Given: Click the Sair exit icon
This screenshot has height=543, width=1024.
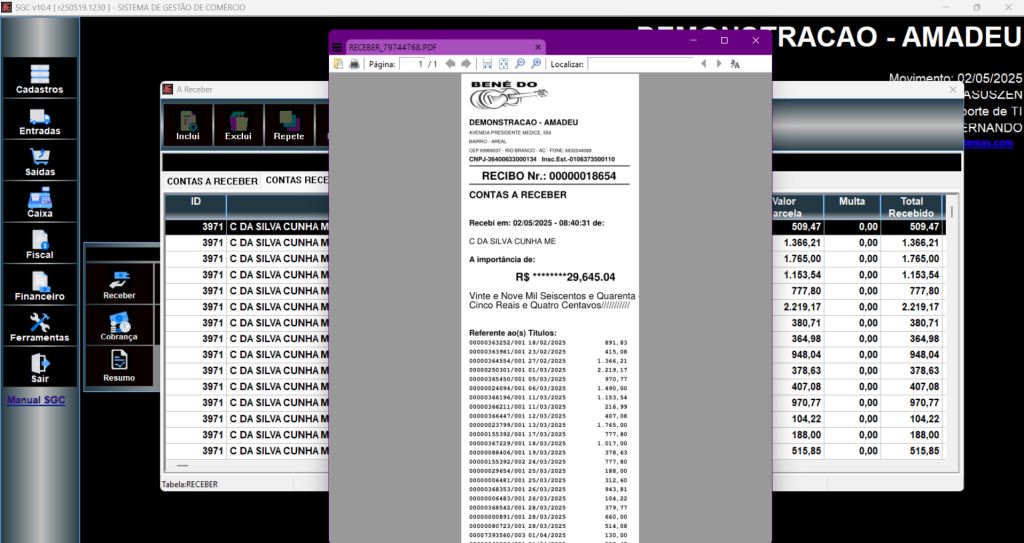Looking at the screenshot, I should pos(40,368).
